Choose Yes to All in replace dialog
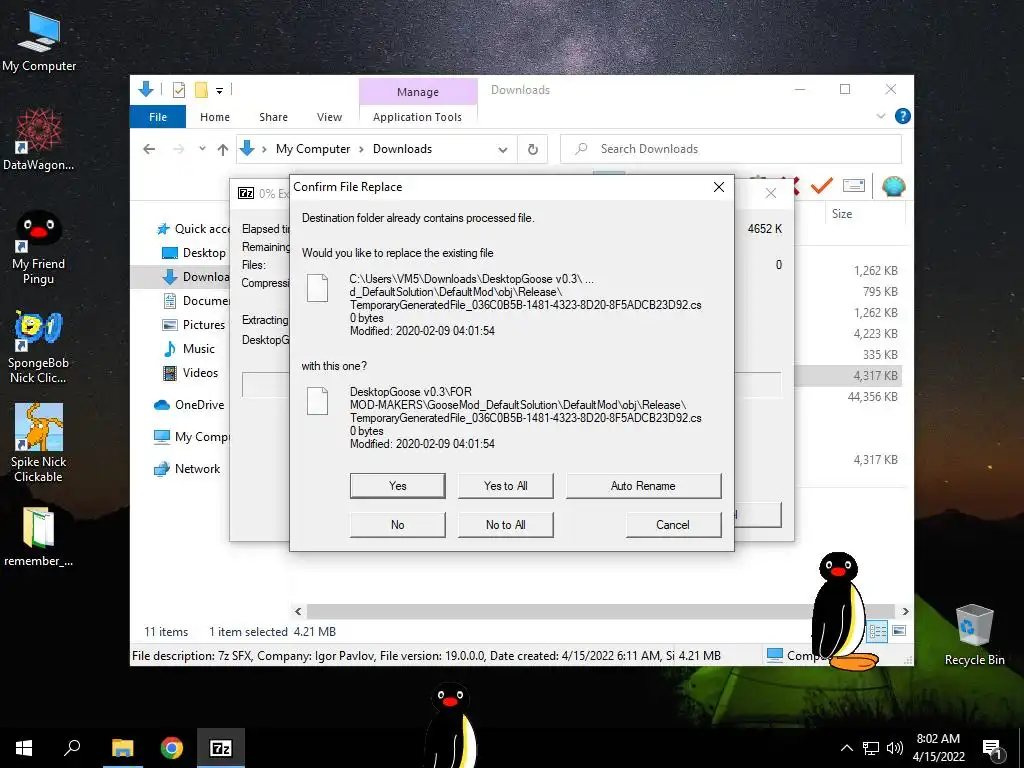Screen dimensions: 1024x768 click(505, 486)
